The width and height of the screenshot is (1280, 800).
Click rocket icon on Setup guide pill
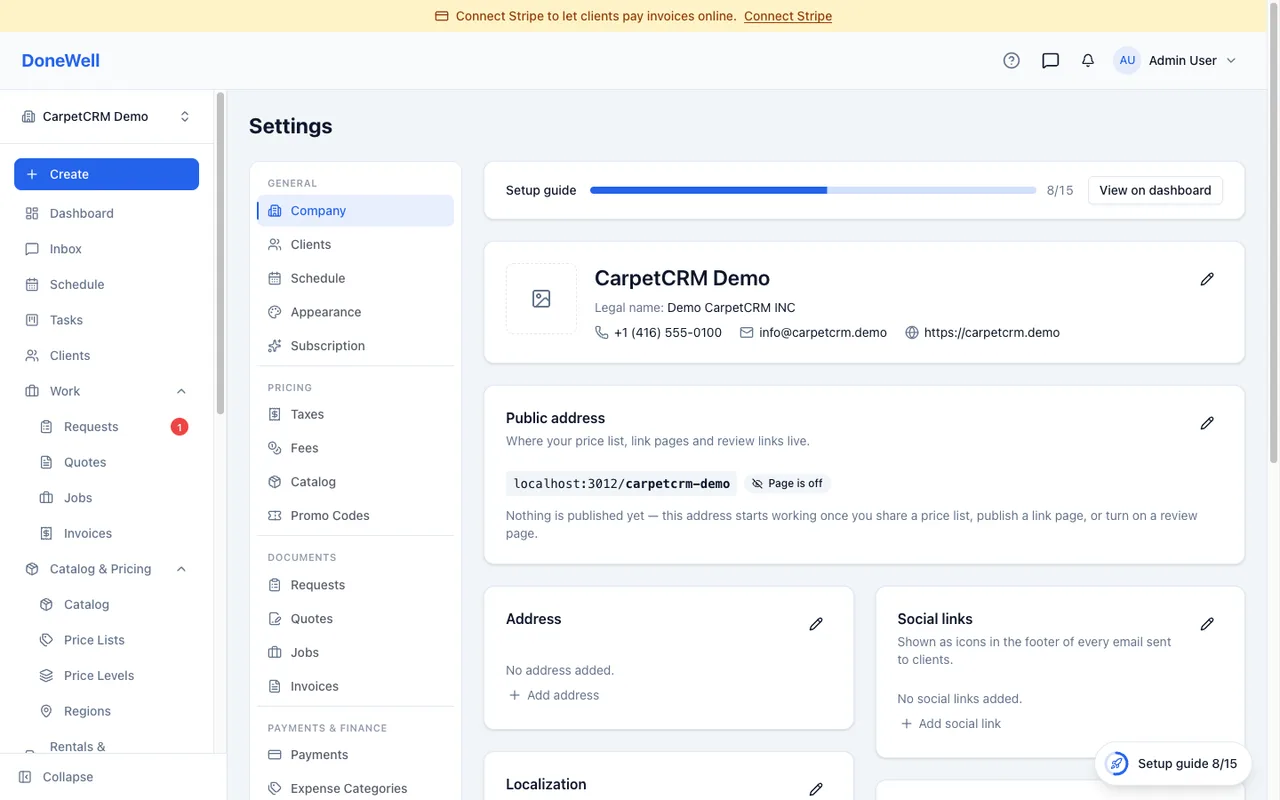(1116, 764)
